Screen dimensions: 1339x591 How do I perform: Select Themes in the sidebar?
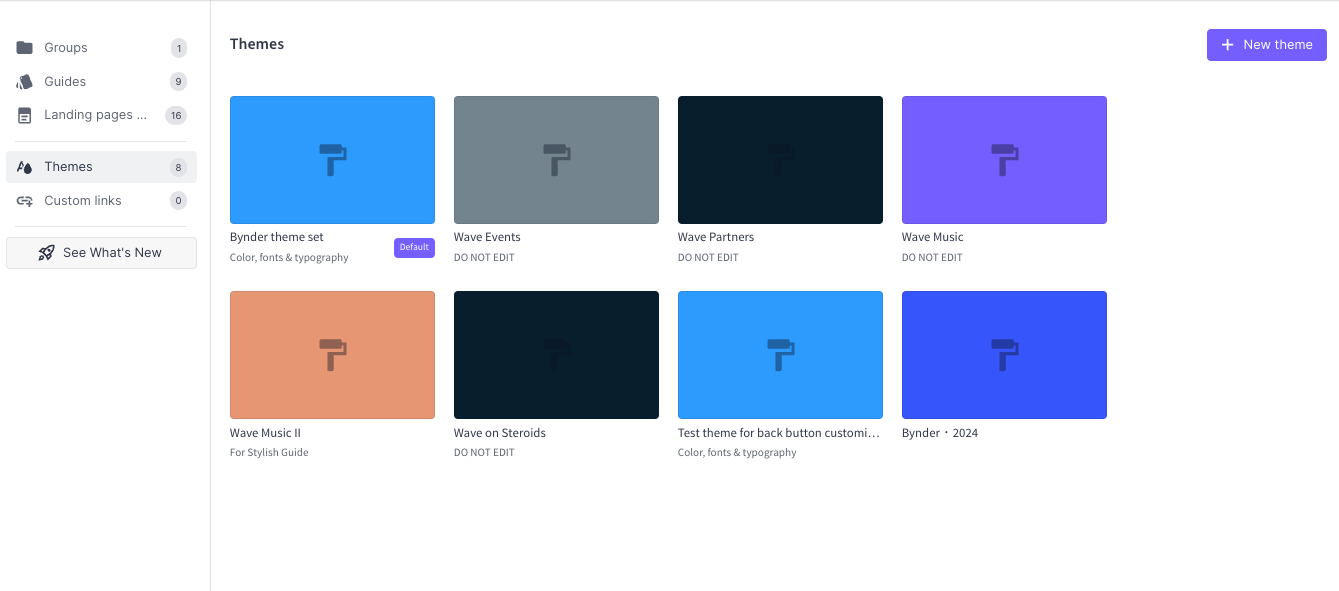click(101, 167)
